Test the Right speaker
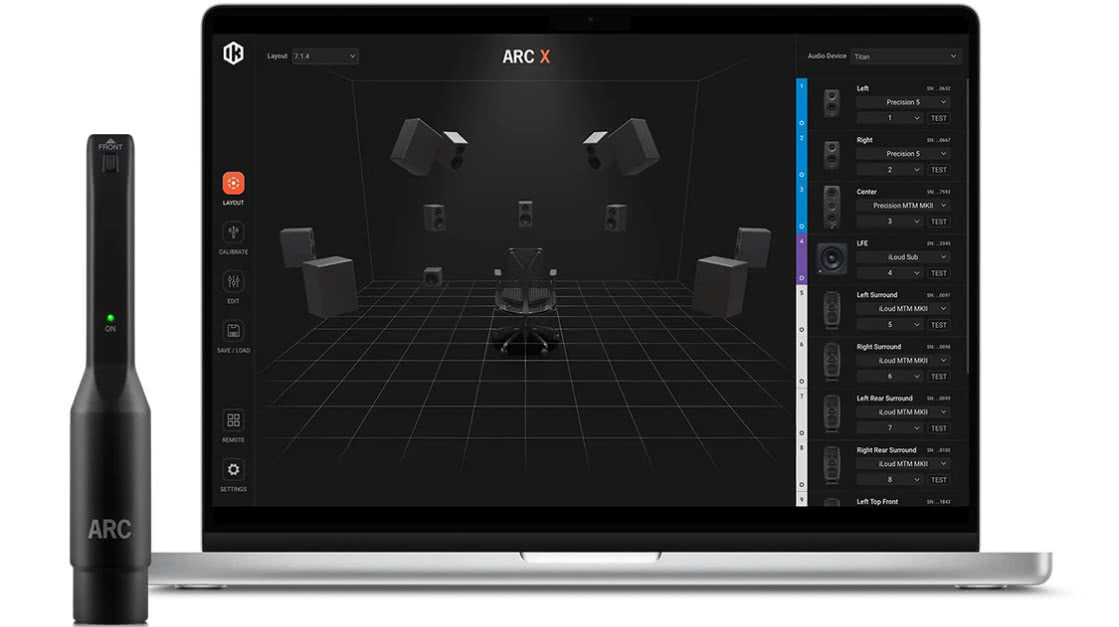The width and height of the screenshot is (1119, 627). pyautogui.click(x=938, y=170)
